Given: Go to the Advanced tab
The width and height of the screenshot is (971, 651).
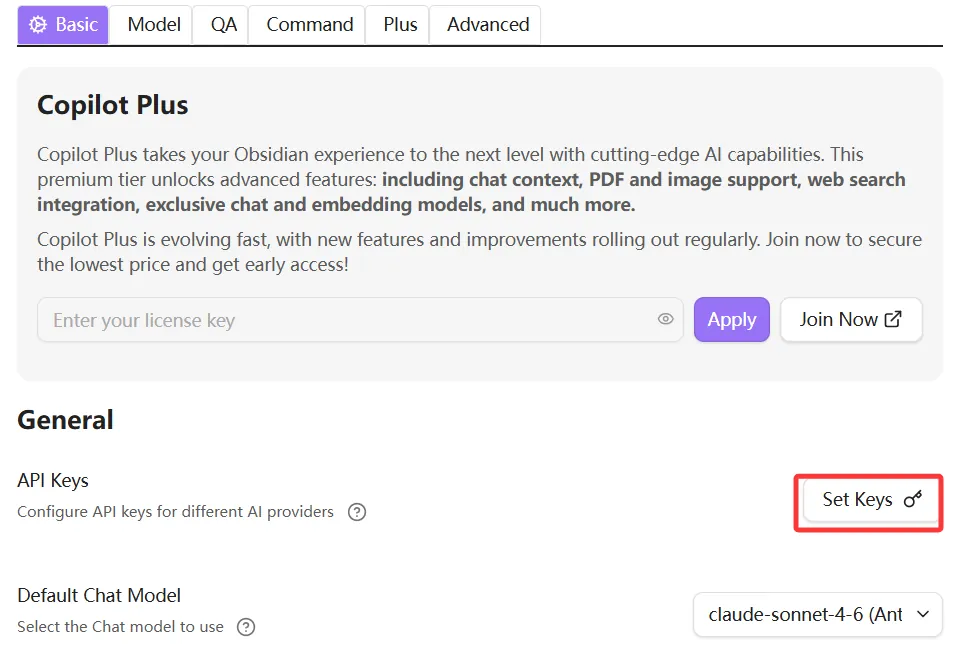Looking at the screenshot, I should 488,25.
